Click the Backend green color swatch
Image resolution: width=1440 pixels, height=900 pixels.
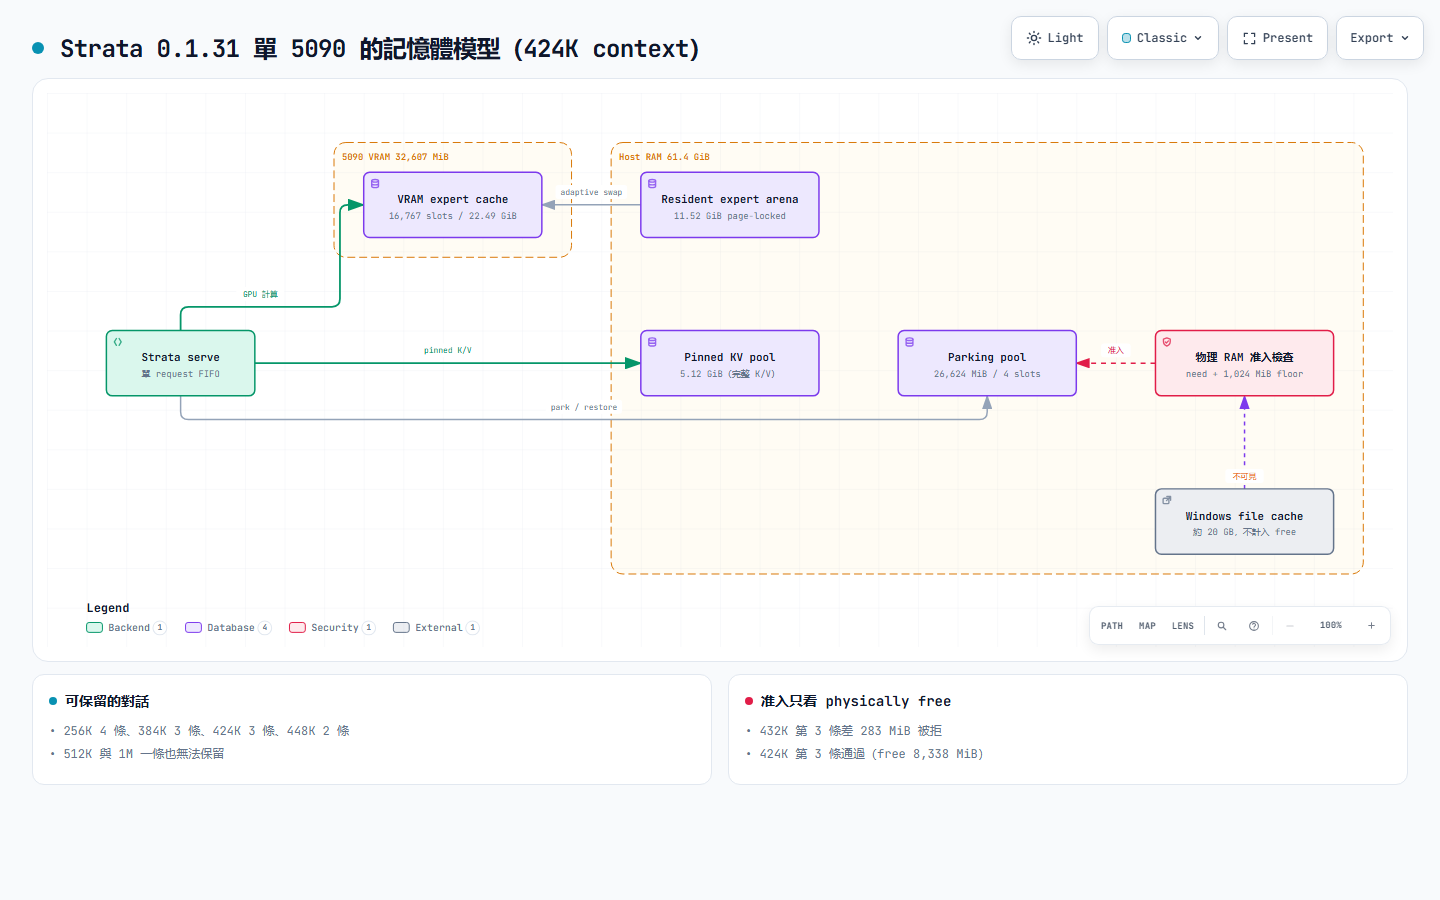pyautogui.click(x=95, y=628)
